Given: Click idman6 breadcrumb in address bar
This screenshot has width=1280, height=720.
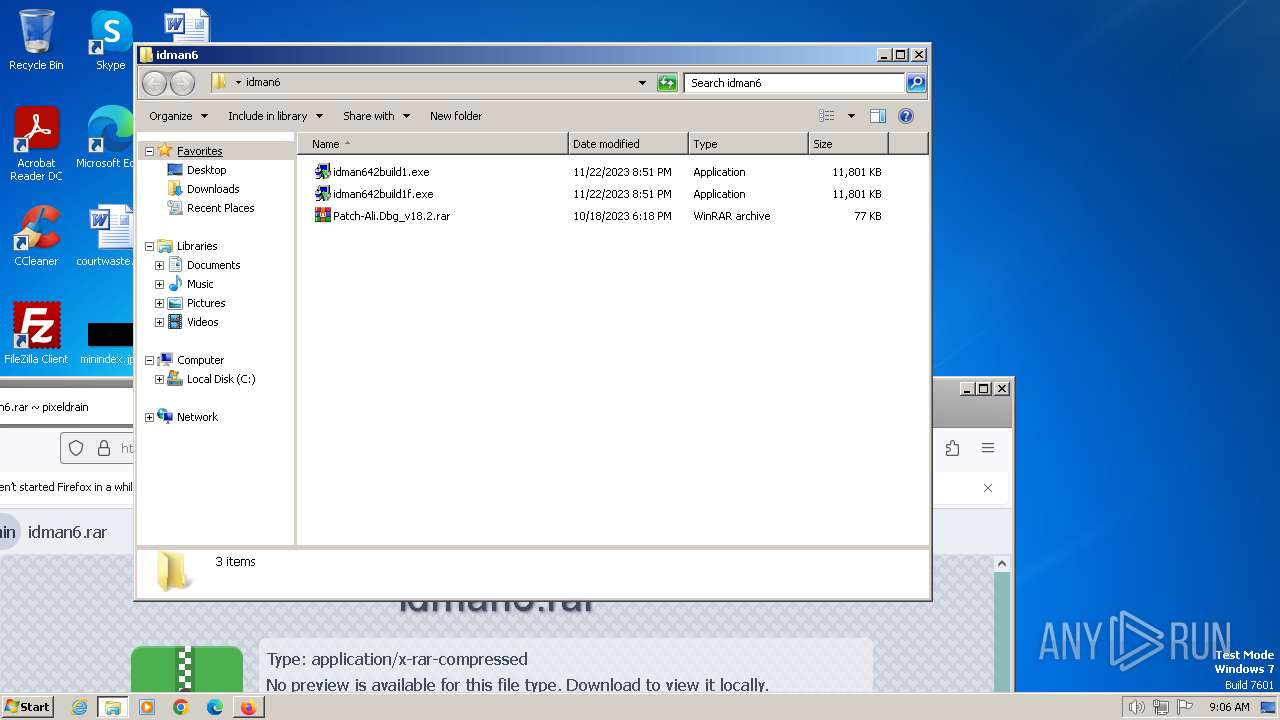Looking at the screenshot, I should tap(263, 83).
